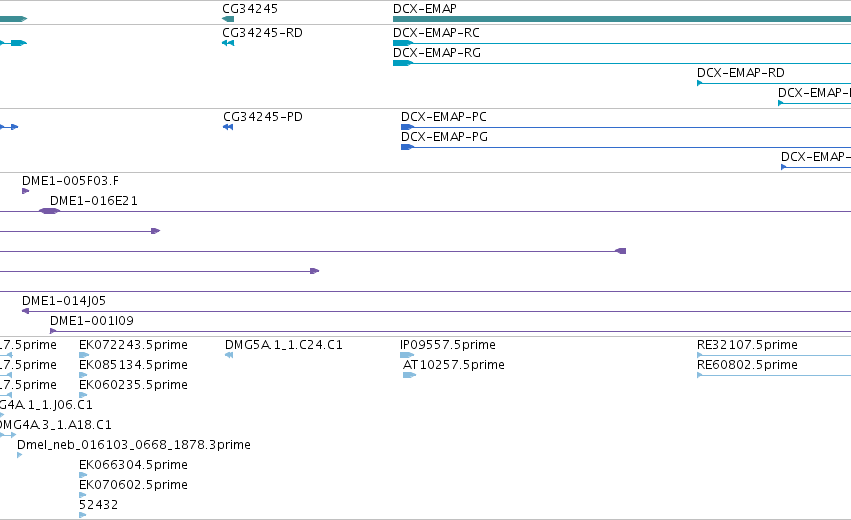This screenshot has width=851, height=520.
Task: Click the EK060235.5prime EST glyph
Action: coord(83,395)
